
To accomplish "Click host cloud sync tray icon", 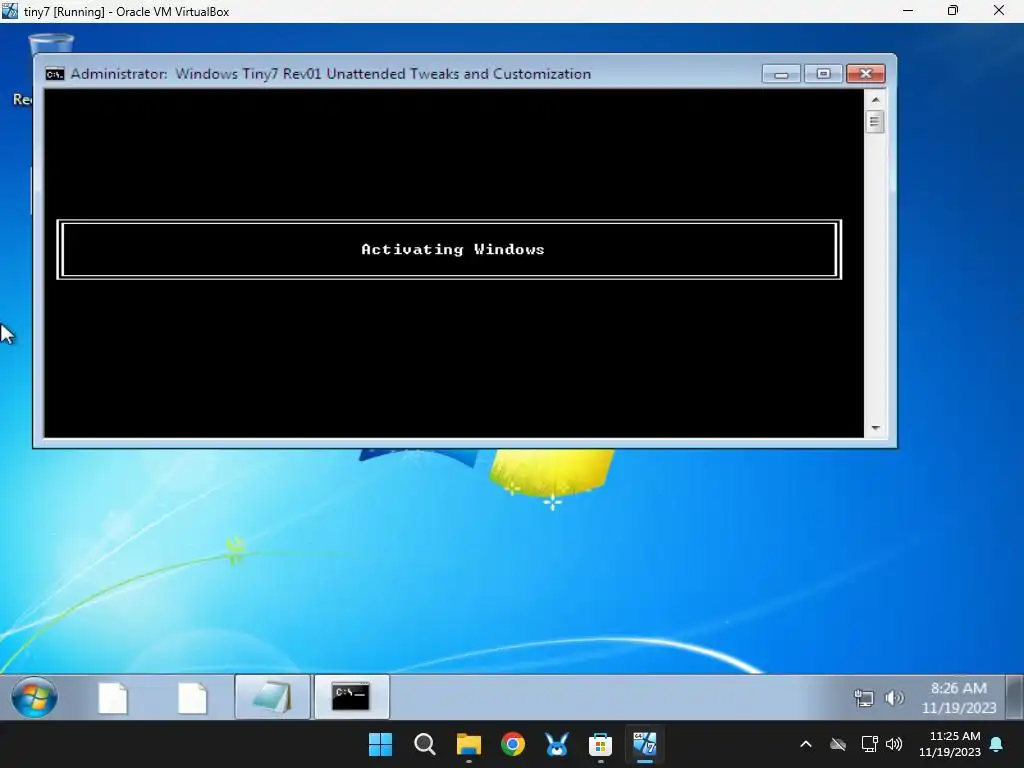I will (838, 744).
